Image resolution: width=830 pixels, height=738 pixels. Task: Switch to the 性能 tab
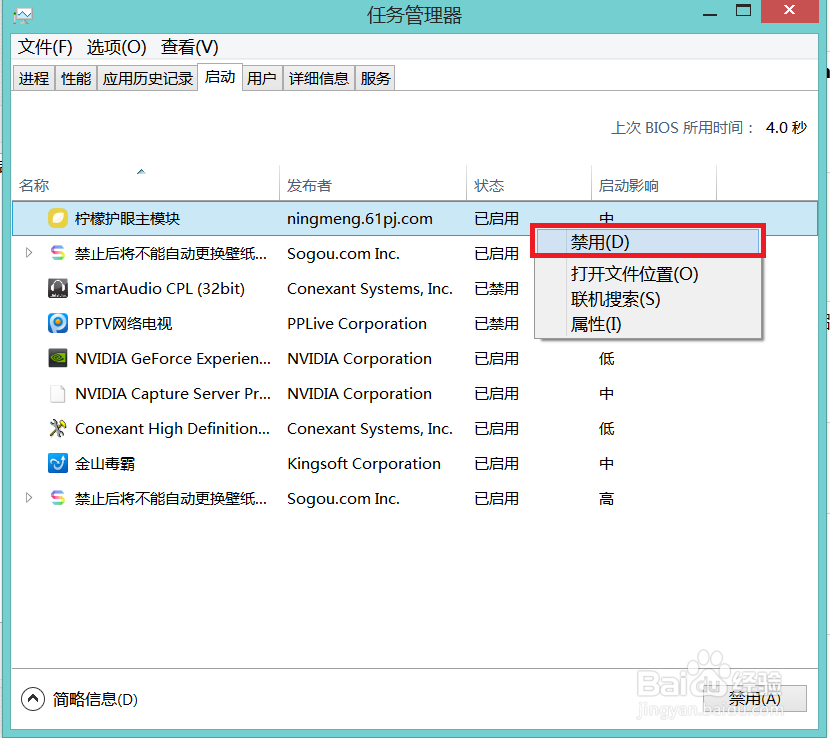point(76,78)
